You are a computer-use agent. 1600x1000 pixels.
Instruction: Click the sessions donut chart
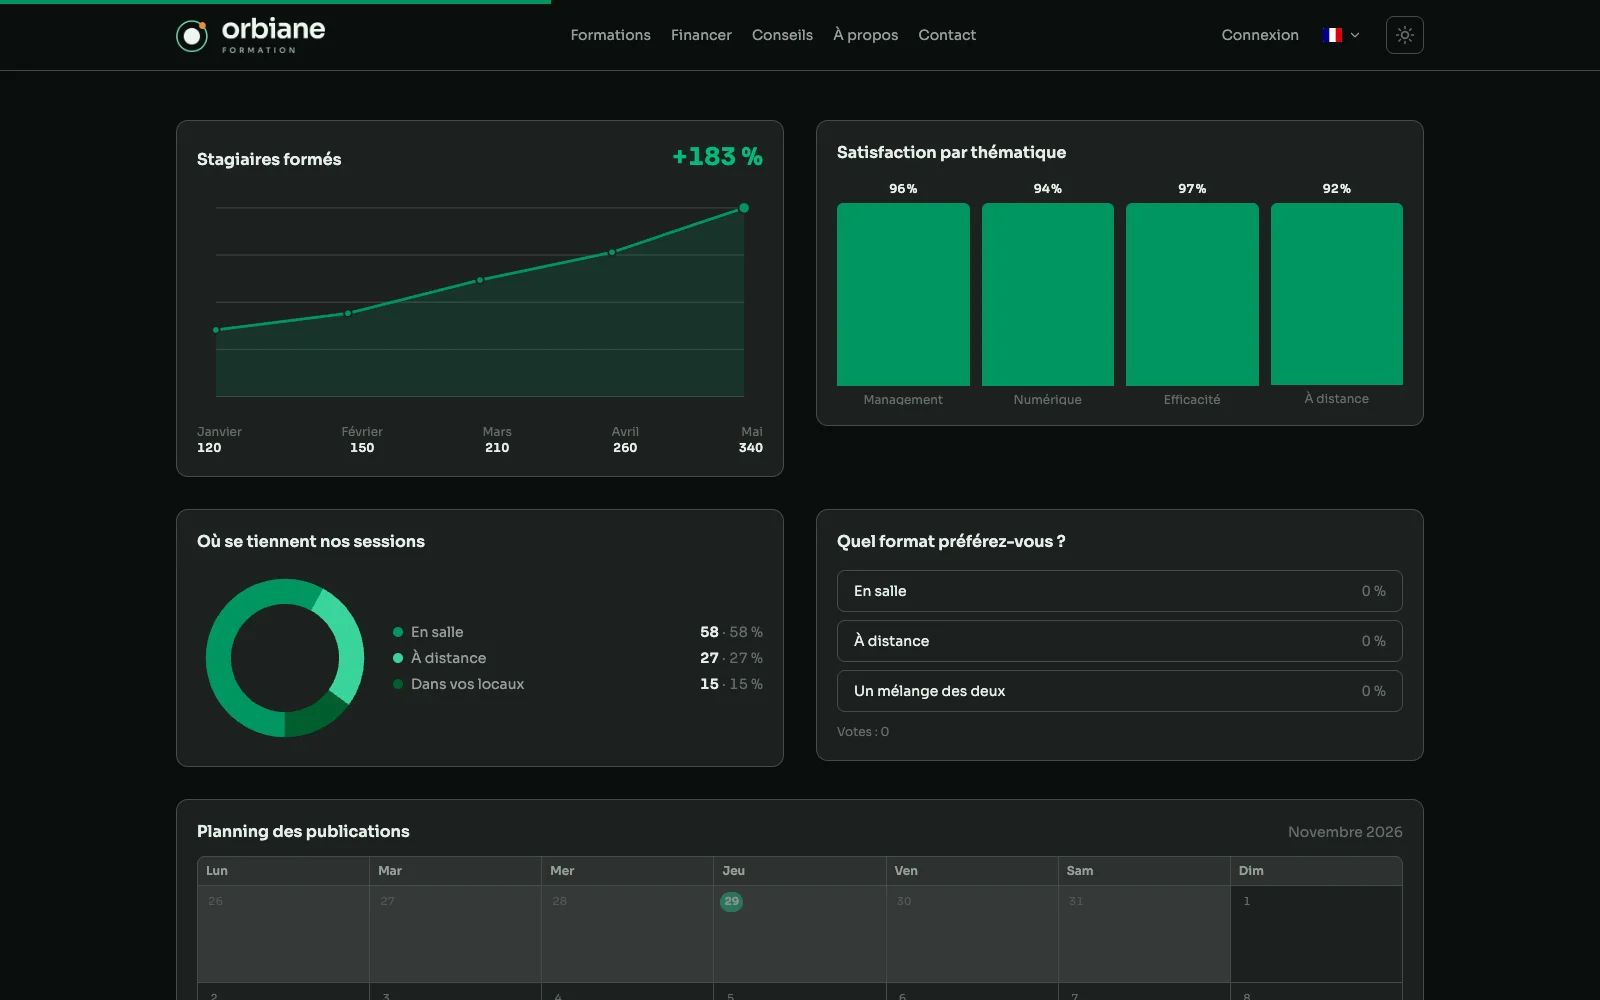click(x=285, y=658)
